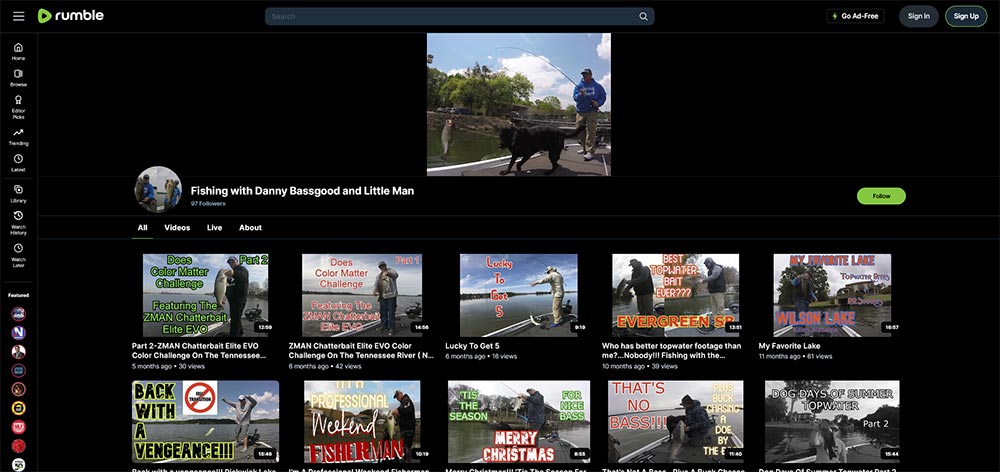Open Watch History in sidebar
Screen dimensions: 1000x472
[18, 223]
